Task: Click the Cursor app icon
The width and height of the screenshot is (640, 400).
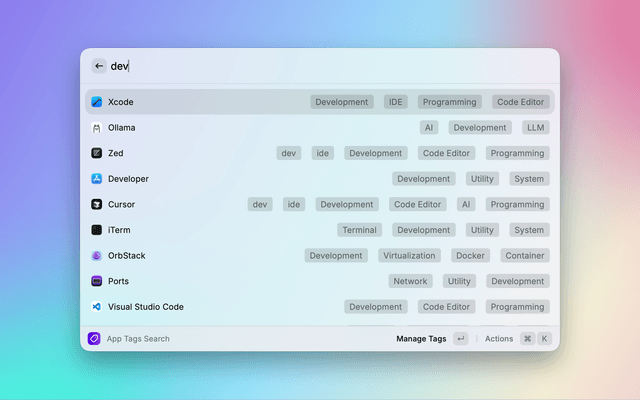Action: pos(97,204)
